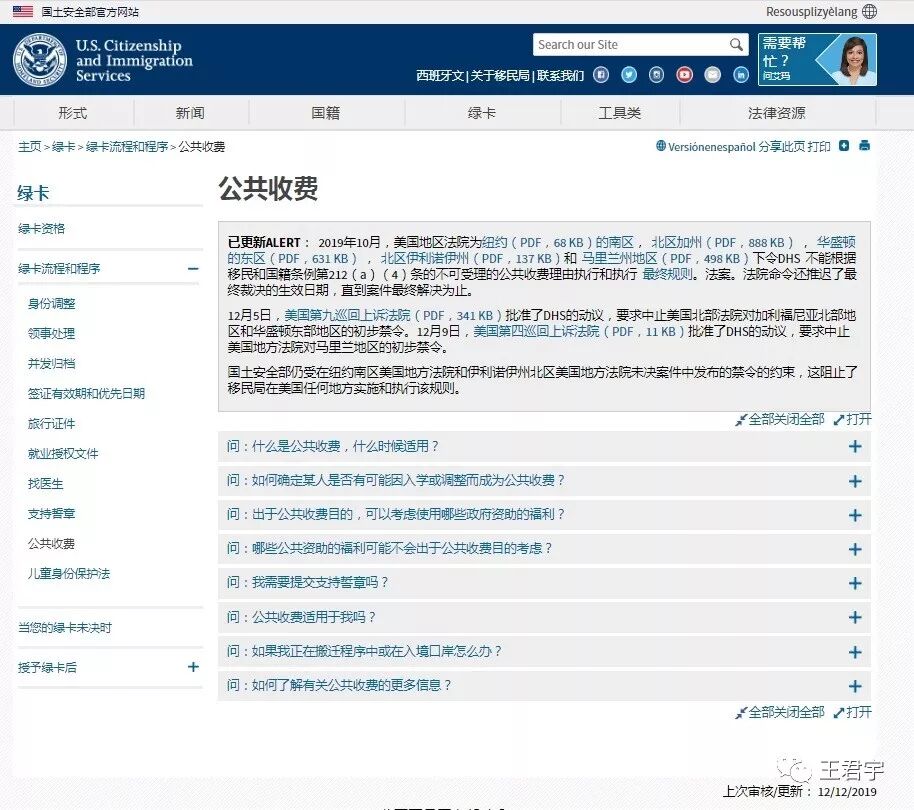This screenshot has height=810, width=914.
Task: Expand 问:我需要提交支持誓章吗?
Action: click(x=544, y=583)
